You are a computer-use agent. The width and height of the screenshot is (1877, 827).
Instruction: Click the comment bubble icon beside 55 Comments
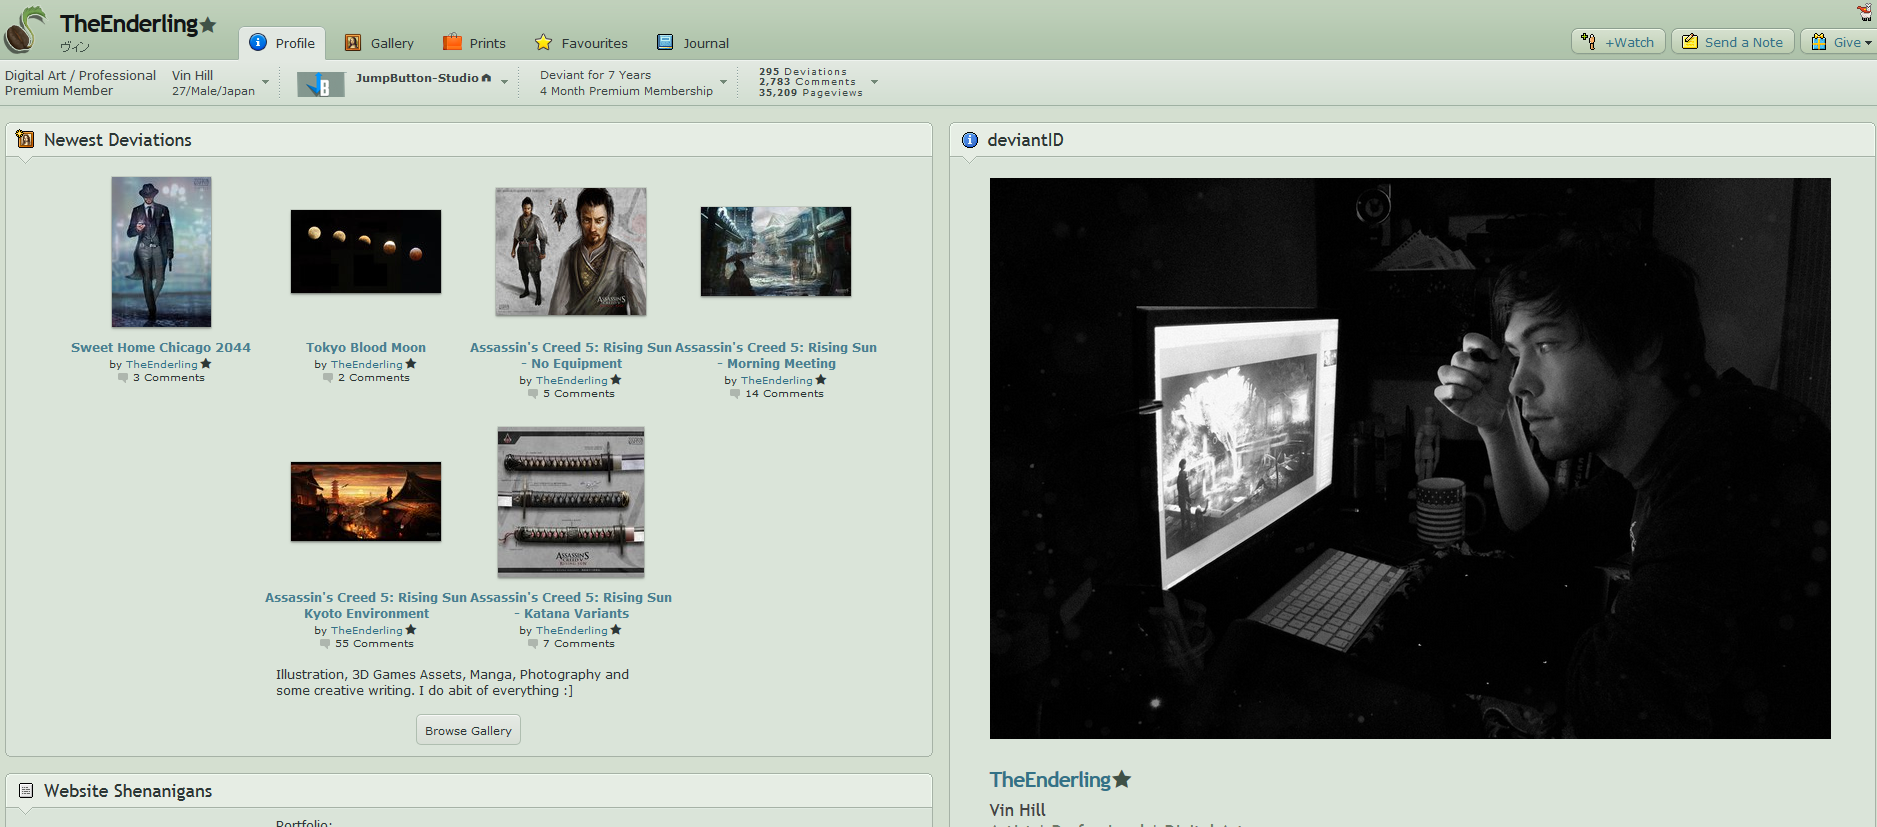pyautogui.click(x=324, y=644)
